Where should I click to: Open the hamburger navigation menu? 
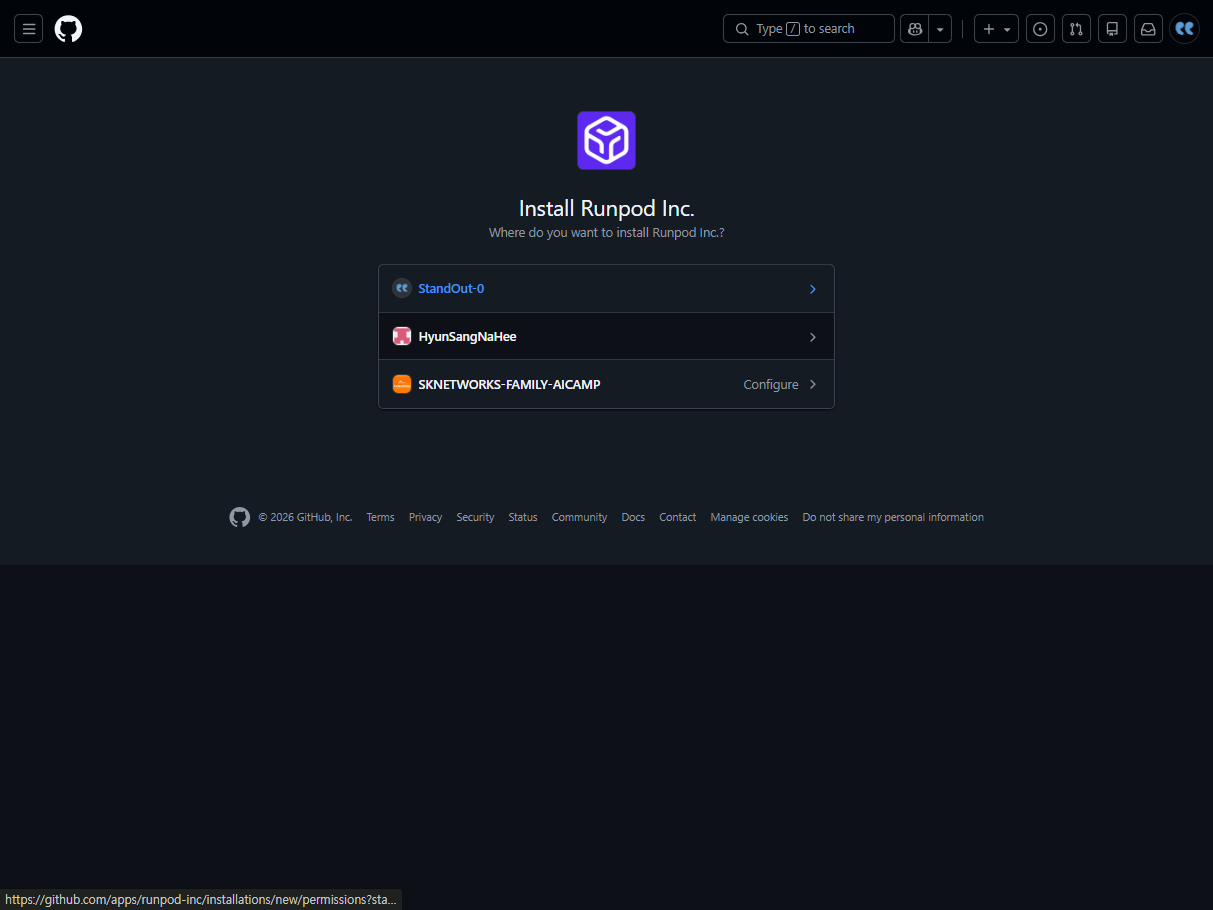[x=28, y=29]
